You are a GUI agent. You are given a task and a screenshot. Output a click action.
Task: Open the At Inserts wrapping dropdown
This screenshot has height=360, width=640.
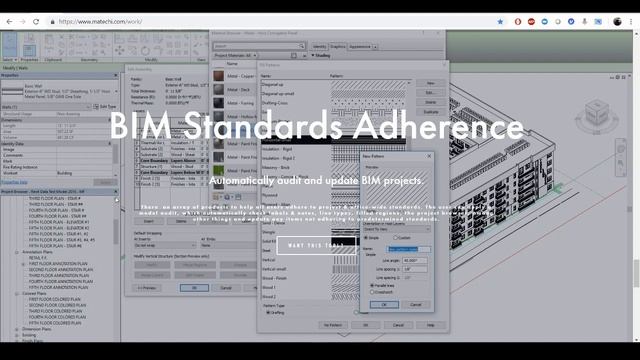click(x=165, y=245)
